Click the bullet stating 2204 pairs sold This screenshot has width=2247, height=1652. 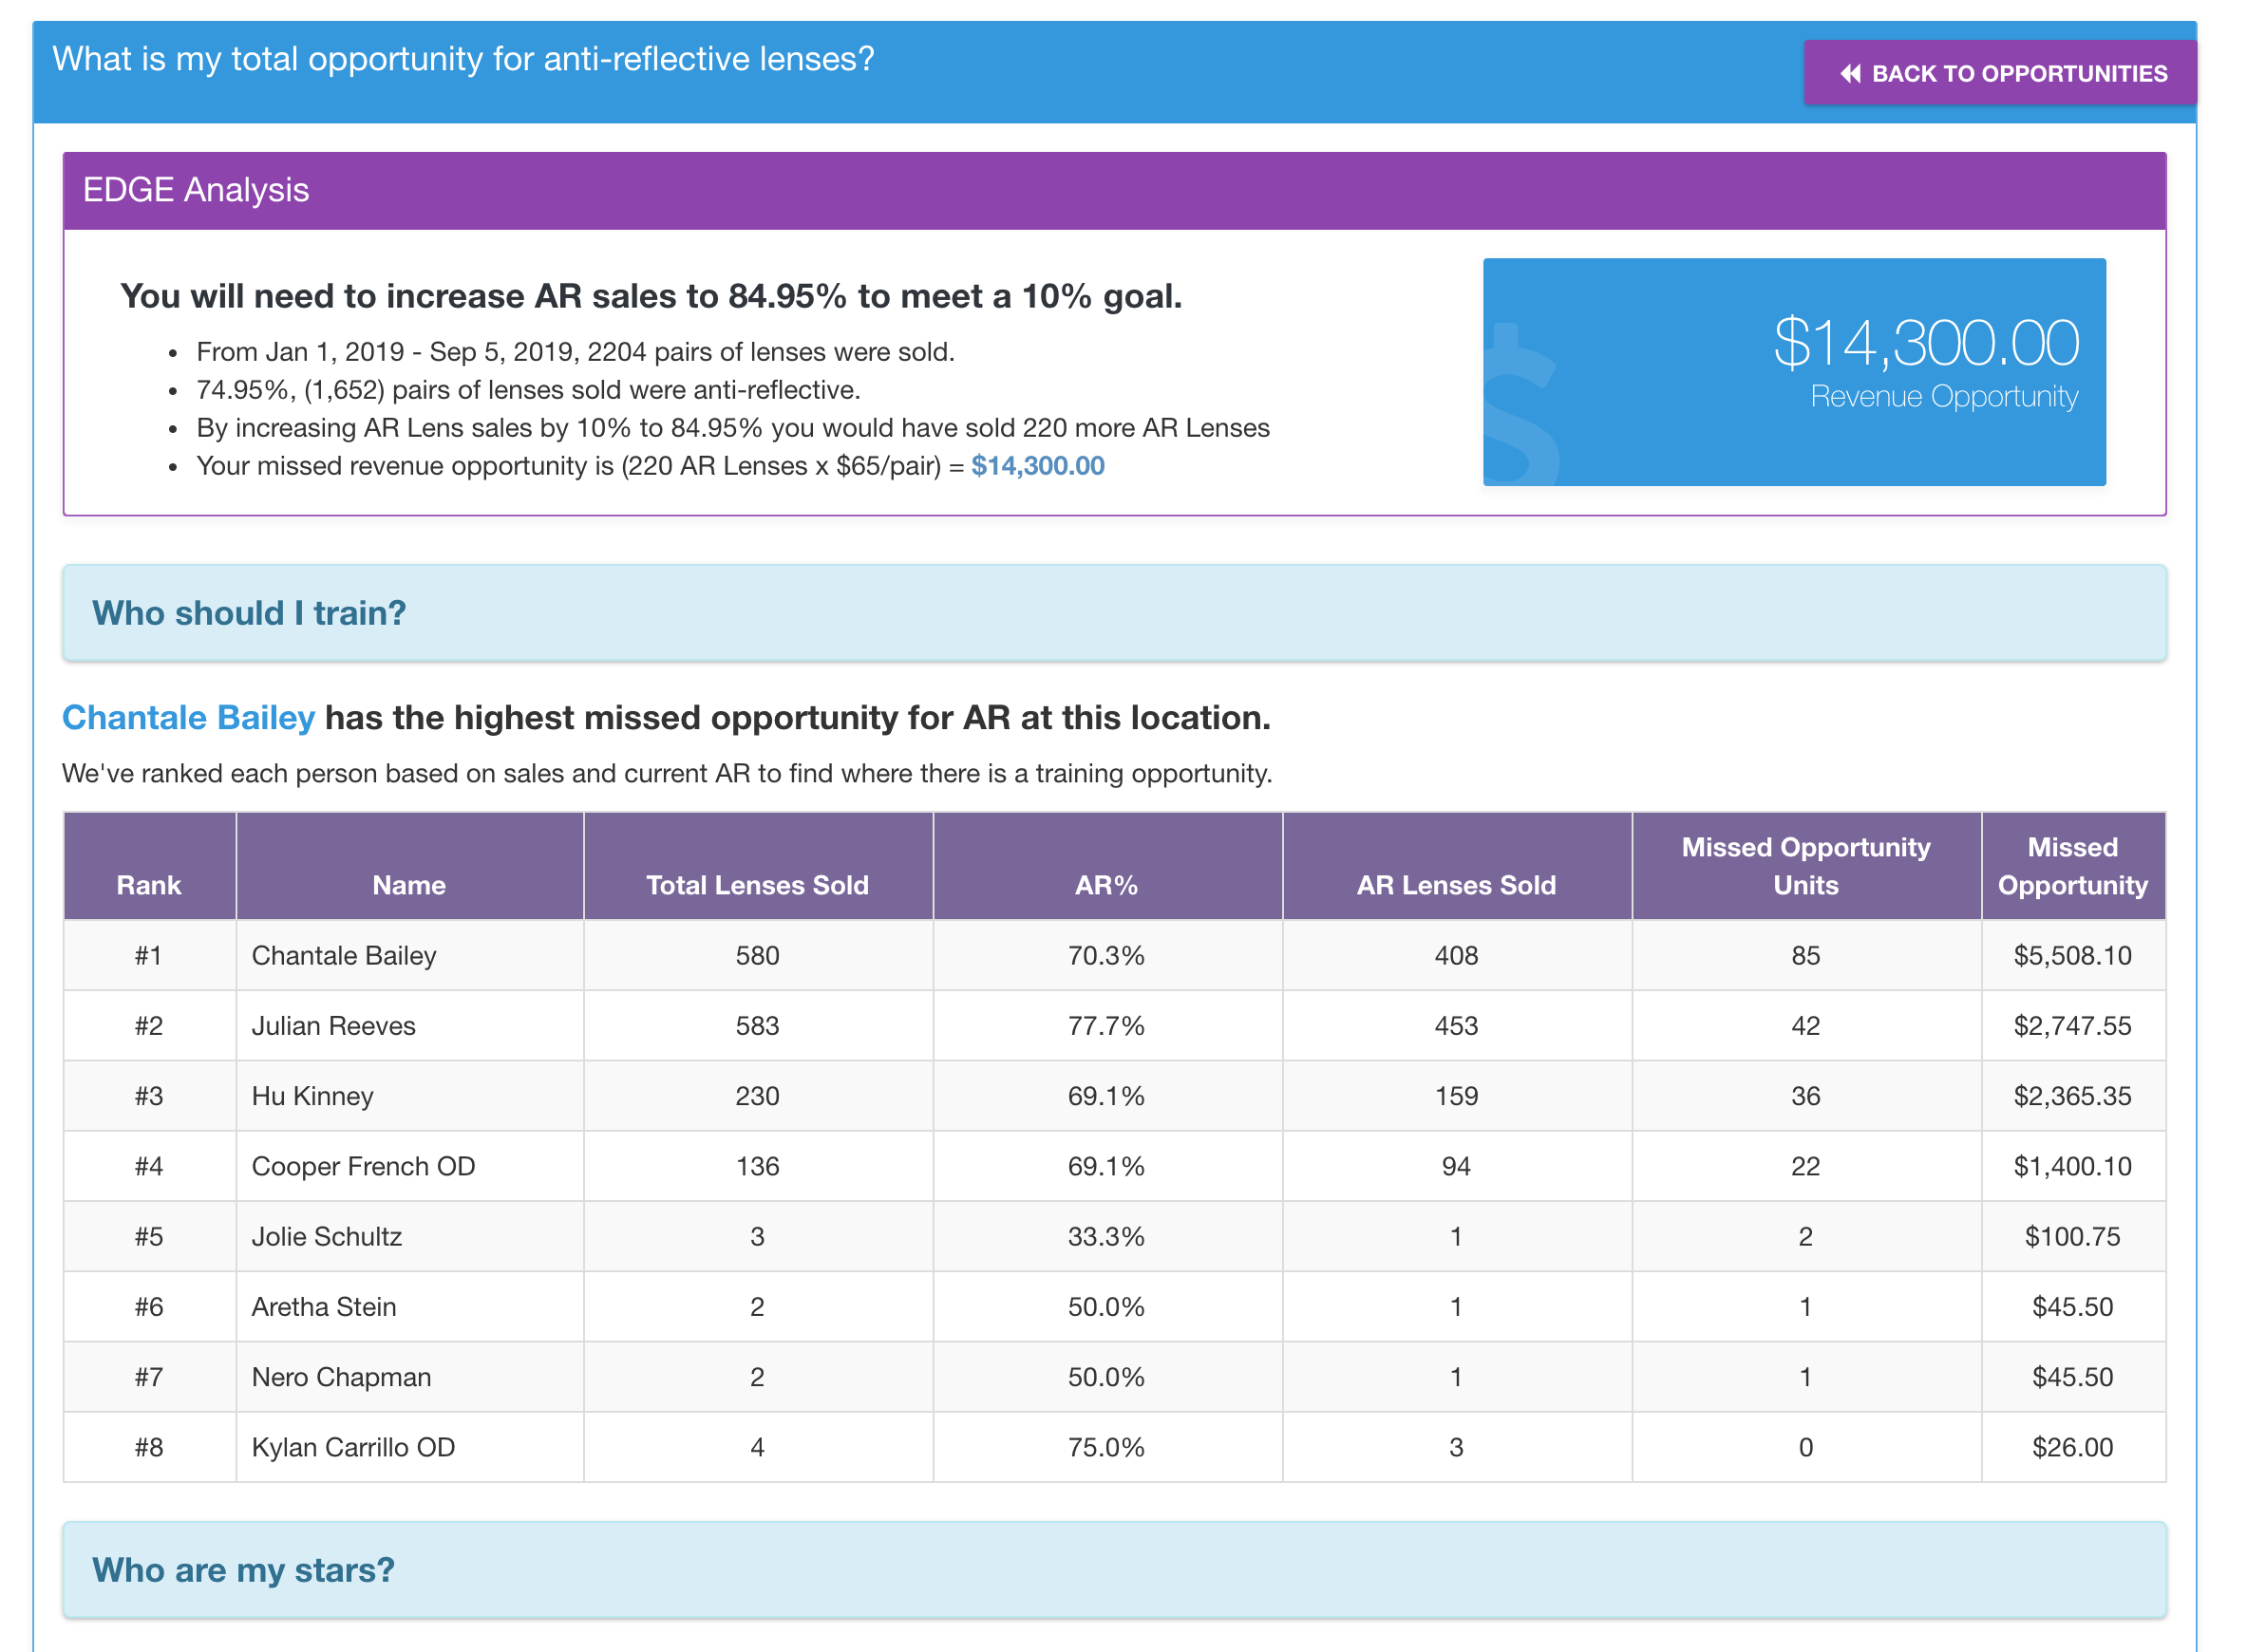[575, 352]
